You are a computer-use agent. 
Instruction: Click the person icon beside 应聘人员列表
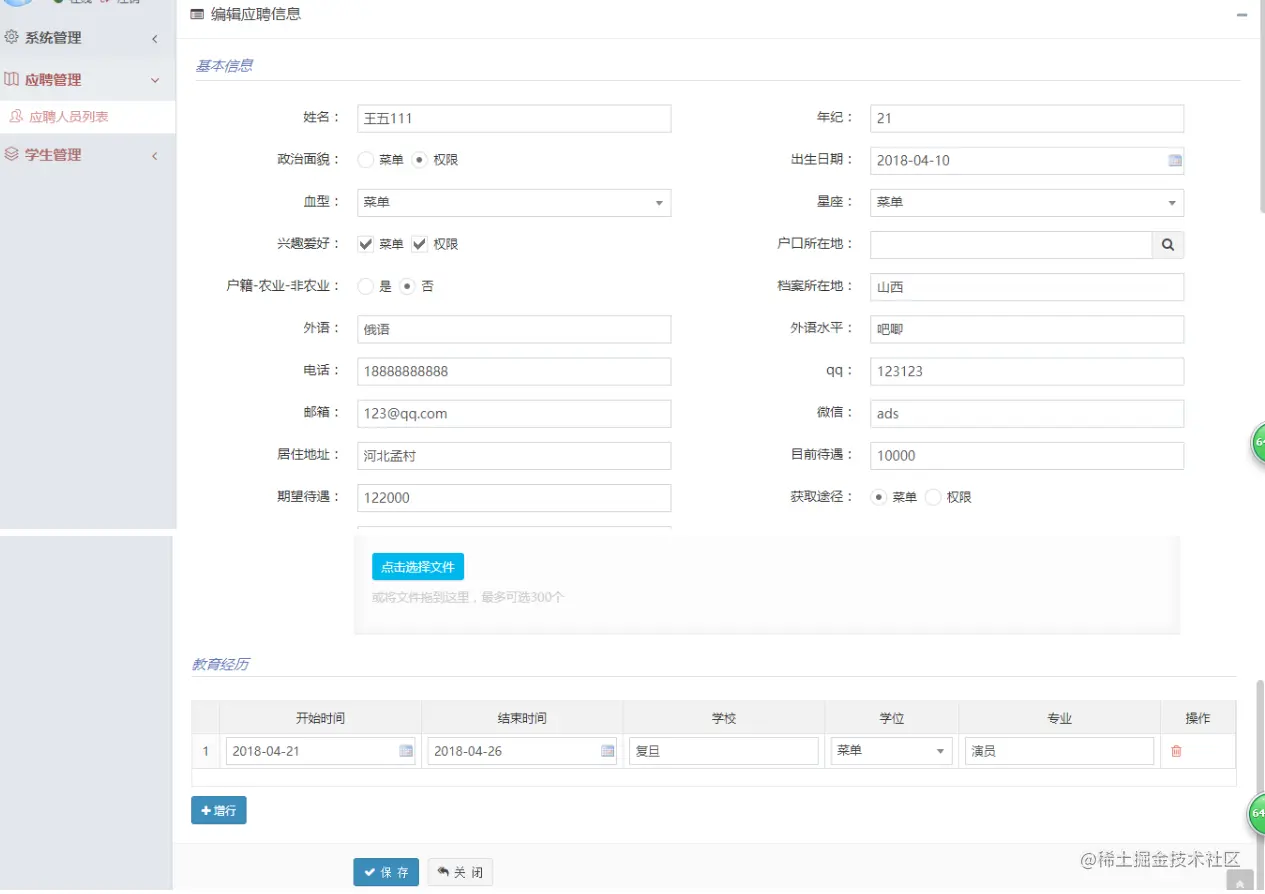click(16, 117)
